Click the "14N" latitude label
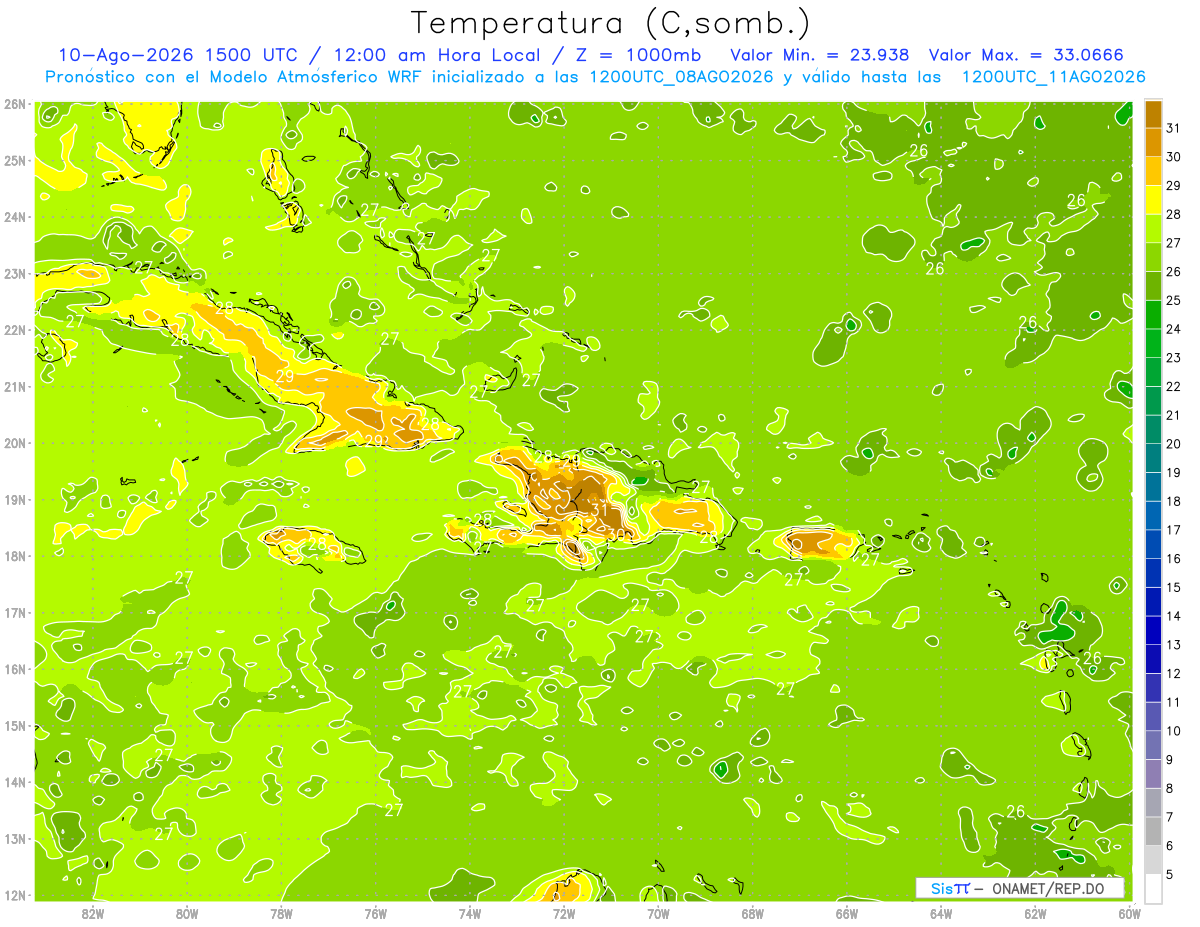The image size is (1200, 927). pyautogui.click(x=15, y=782)
